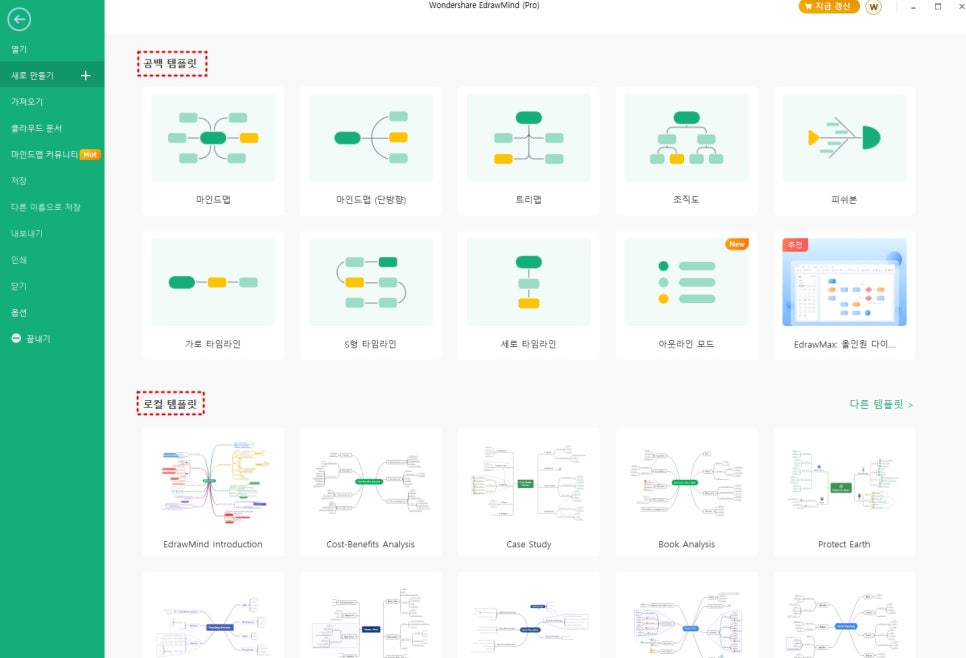Viewport: 966px width, 658px height.
Task: Select the 마인드맵 blank template icon
Action: click(213, 137)
